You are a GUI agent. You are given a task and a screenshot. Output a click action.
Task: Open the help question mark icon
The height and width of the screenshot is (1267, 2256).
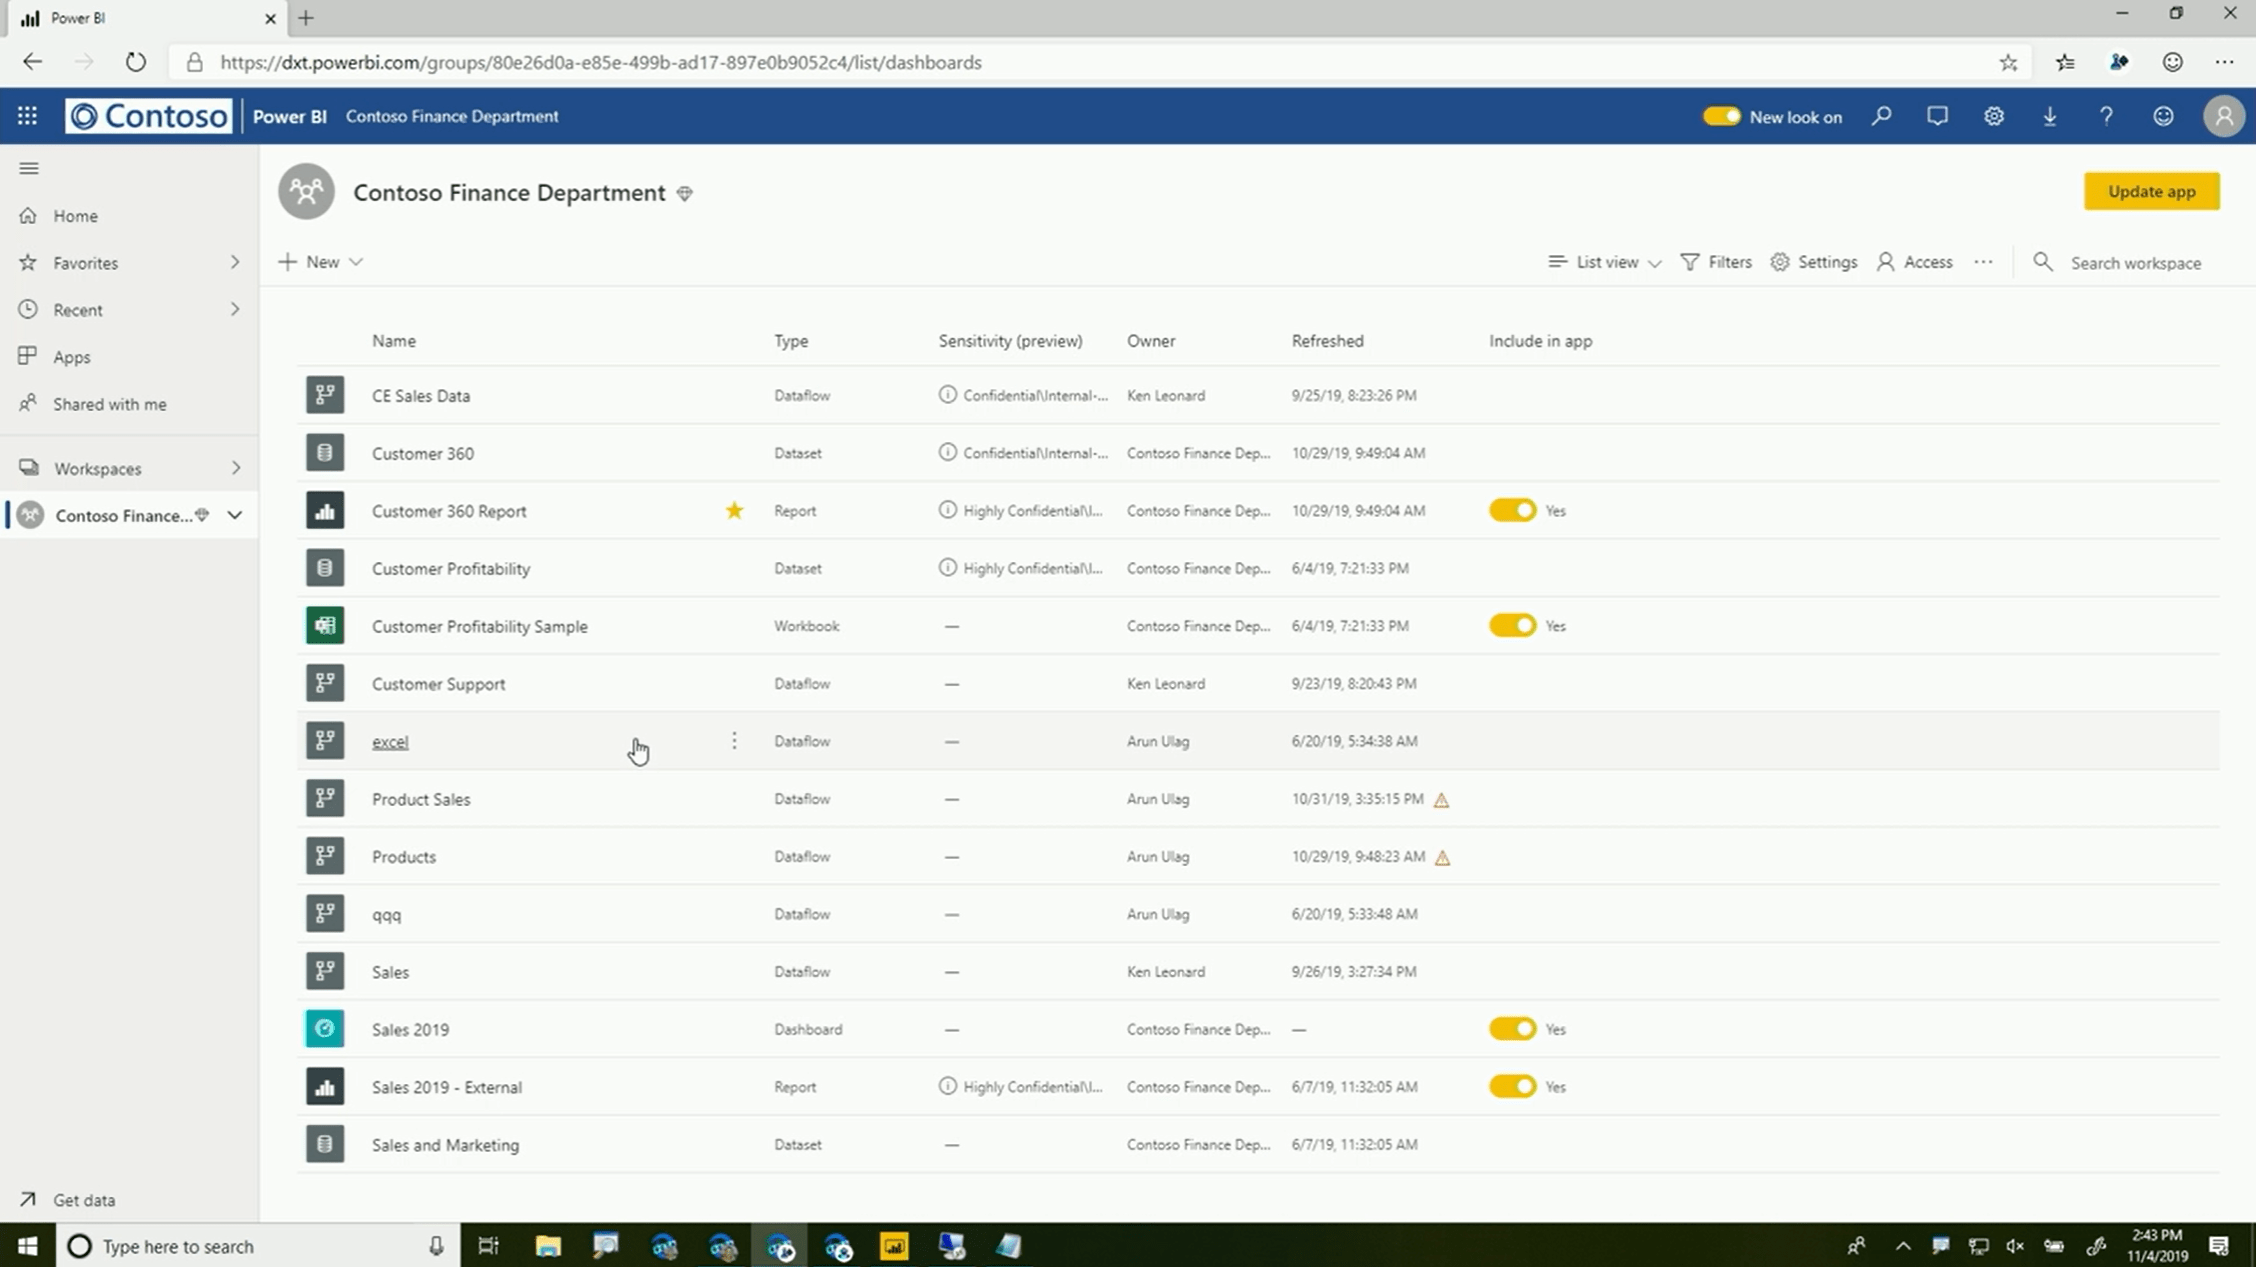(x=2106, y=116)
